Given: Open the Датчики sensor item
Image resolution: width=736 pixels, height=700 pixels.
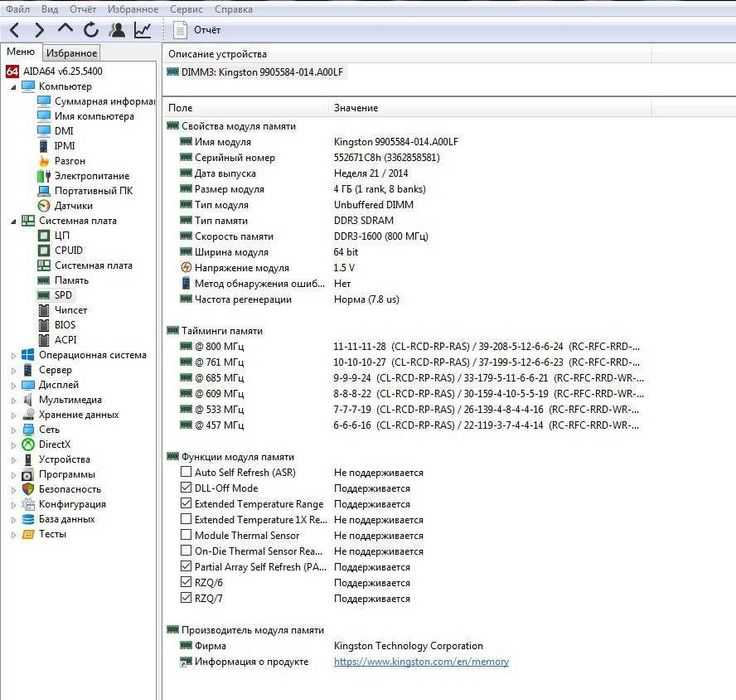Looking at the screenshot, I should (x=73, y=206).
